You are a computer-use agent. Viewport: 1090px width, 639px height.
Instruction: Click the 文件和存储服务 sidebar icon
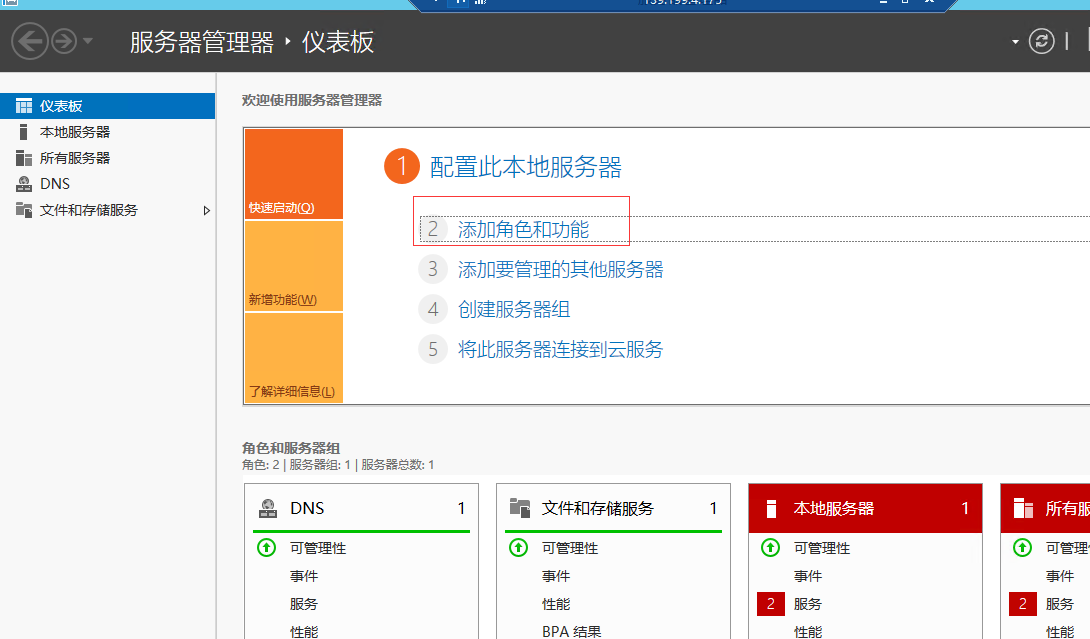coord(24,210)
